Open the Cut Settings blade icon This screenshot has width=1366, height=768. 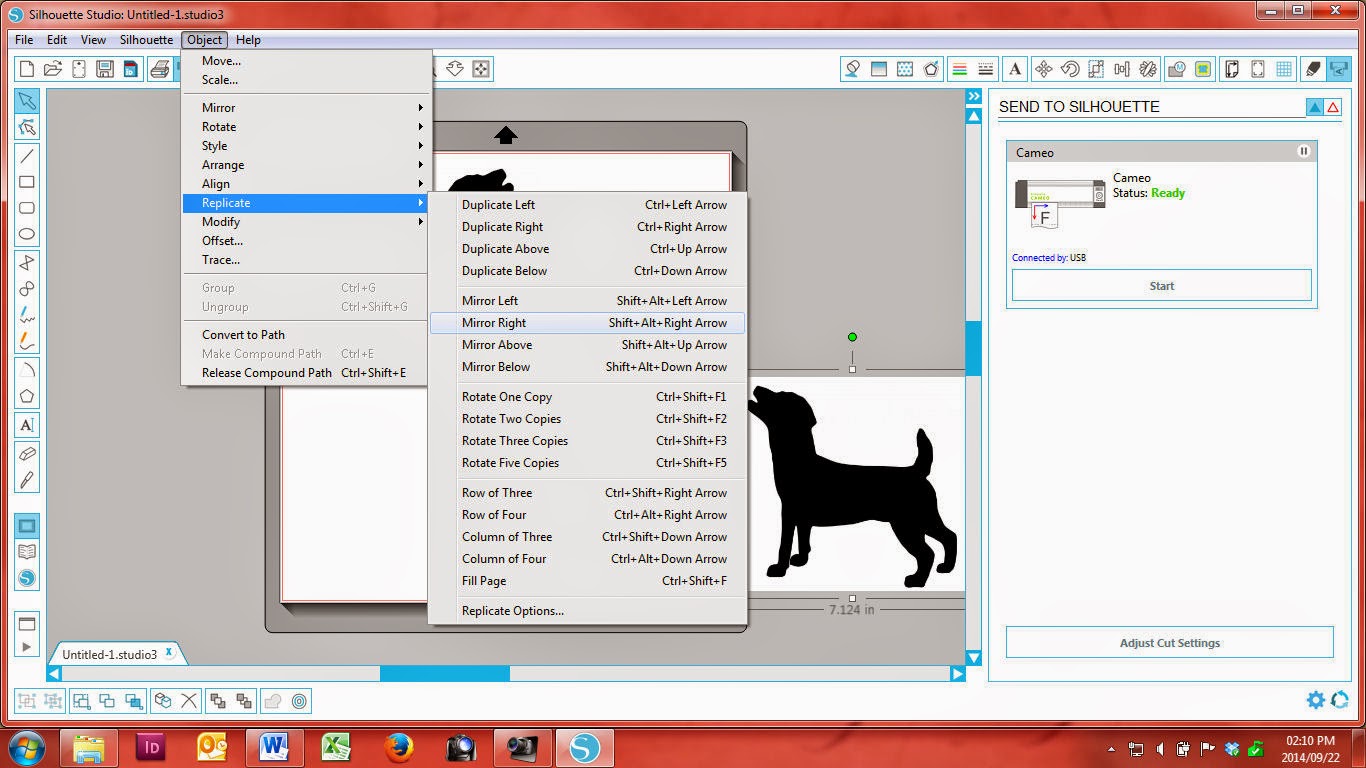[1313, 69]
